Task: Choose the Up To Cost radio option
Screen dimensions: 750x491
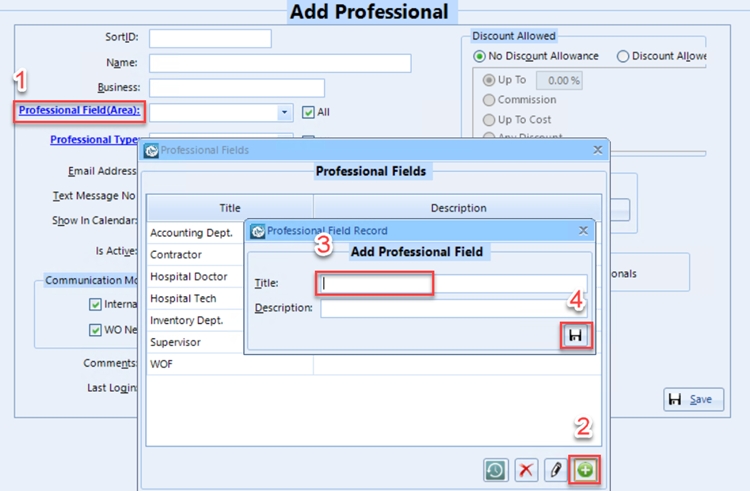Action: coord(489,120)
